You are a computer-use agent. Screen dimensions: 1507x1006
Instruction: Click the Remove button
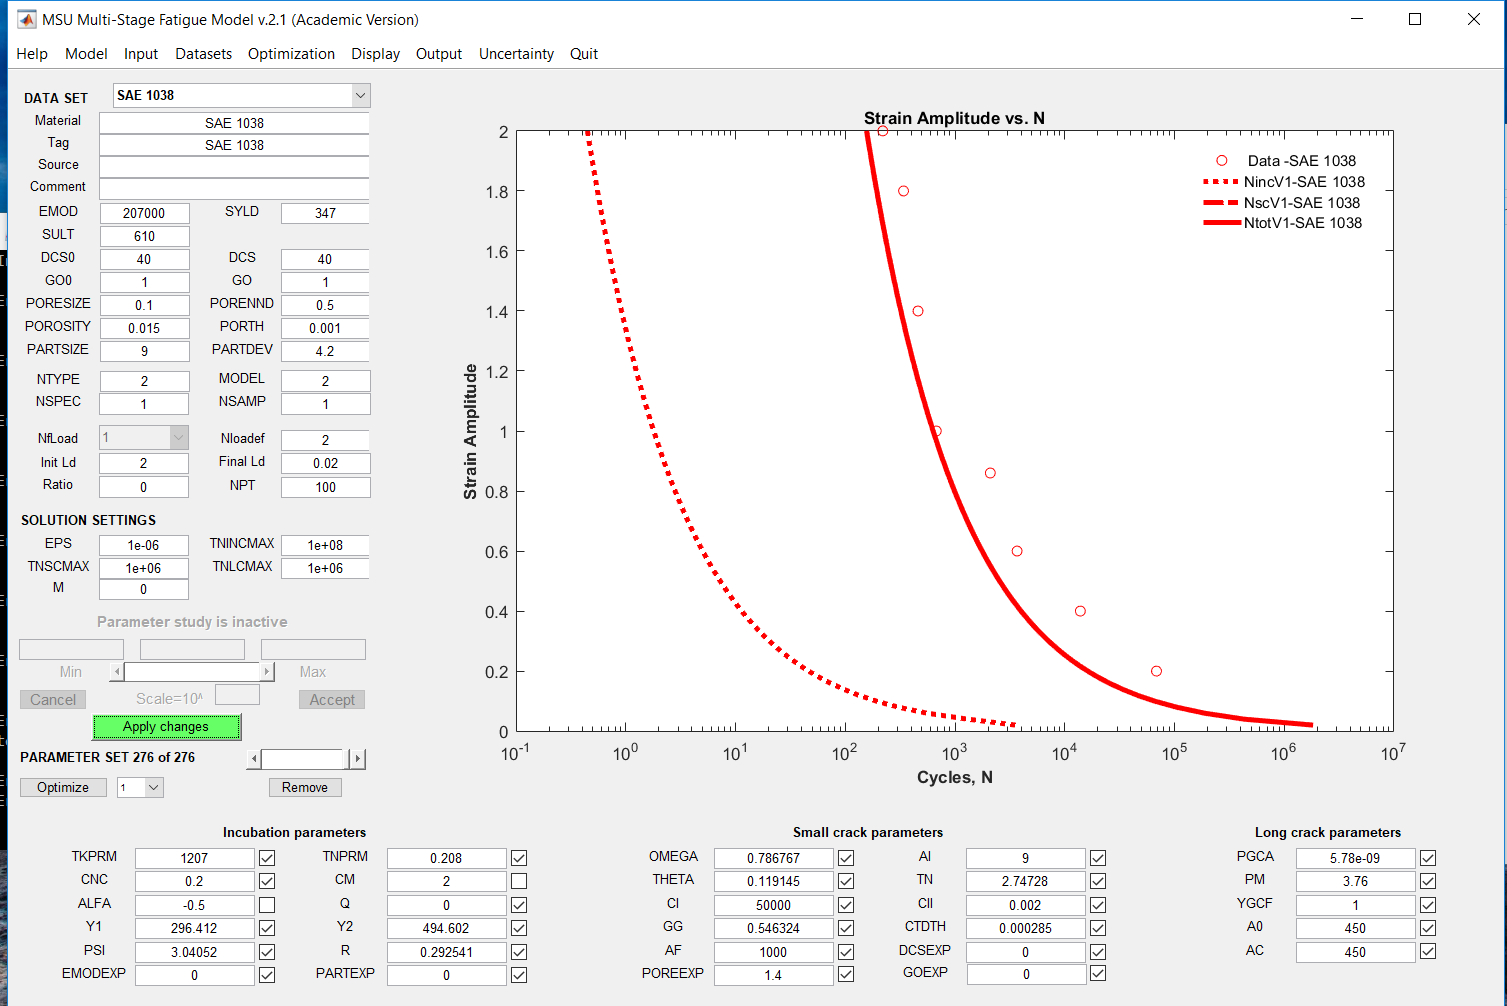305,788
